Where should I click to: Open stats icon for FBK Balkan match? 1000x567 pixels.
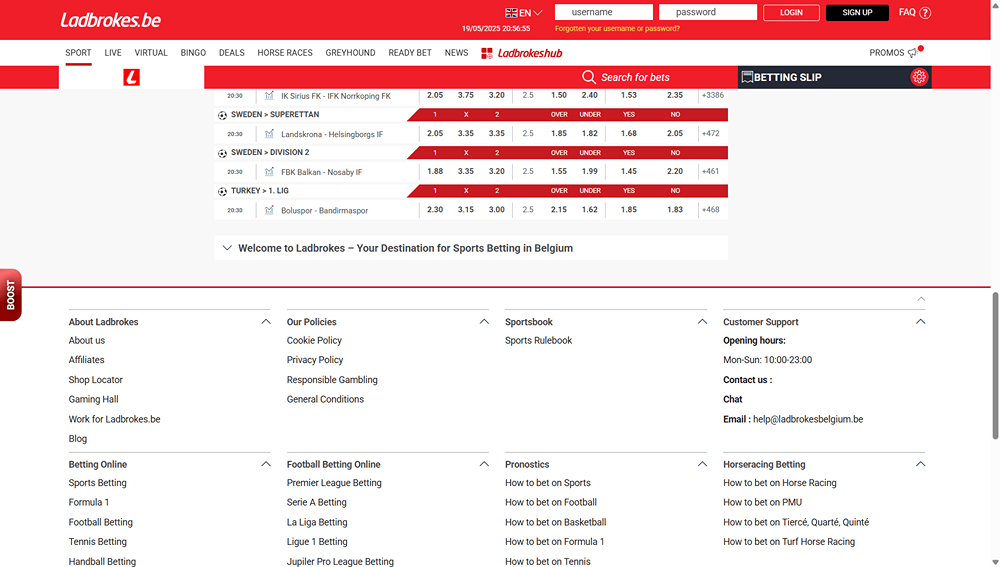(x=269, y=172)
